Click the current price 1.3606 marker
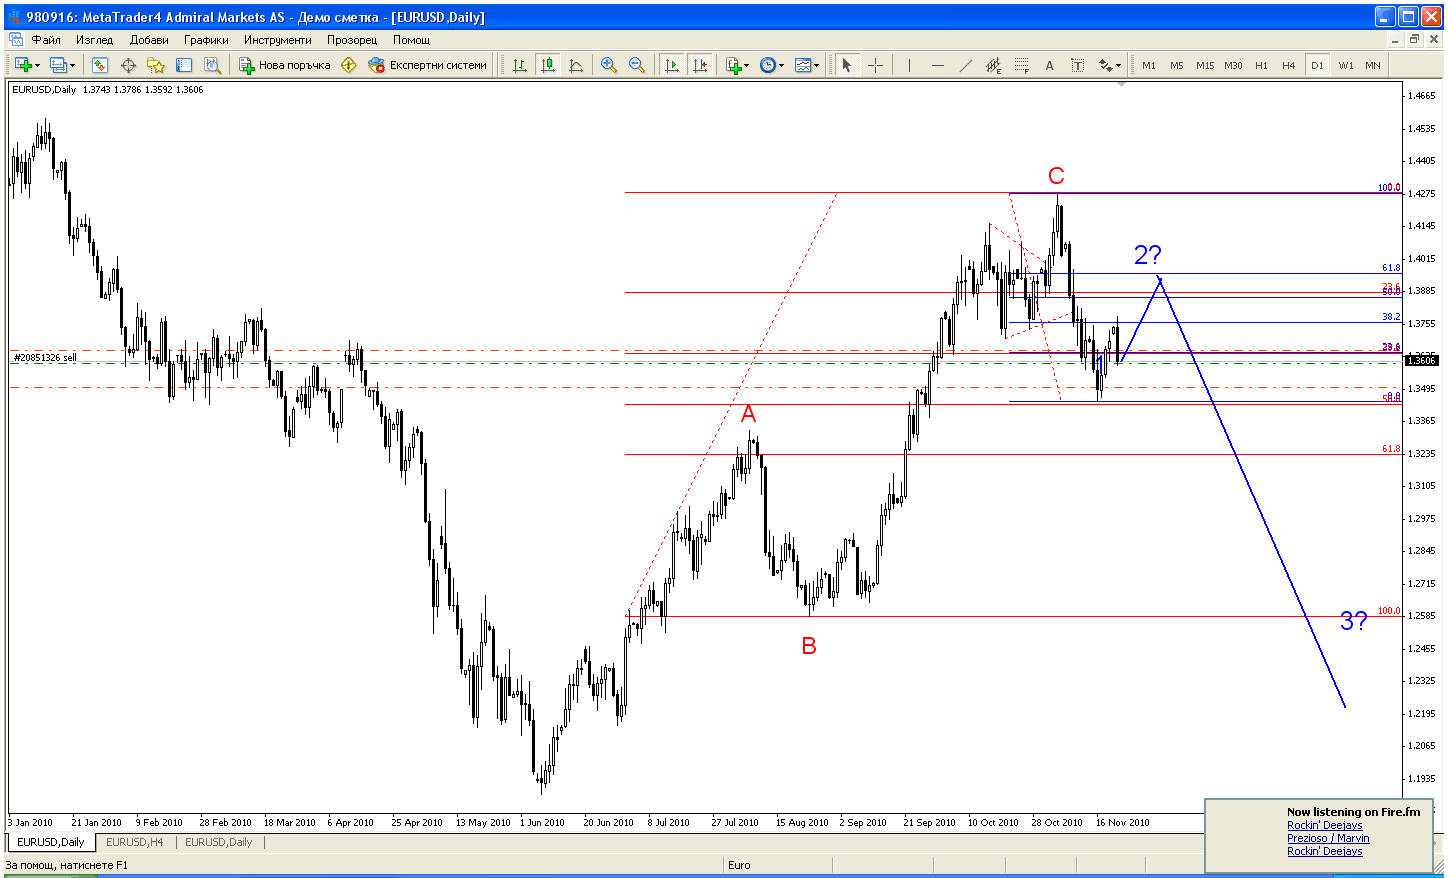 click(x=1421, y=359)
